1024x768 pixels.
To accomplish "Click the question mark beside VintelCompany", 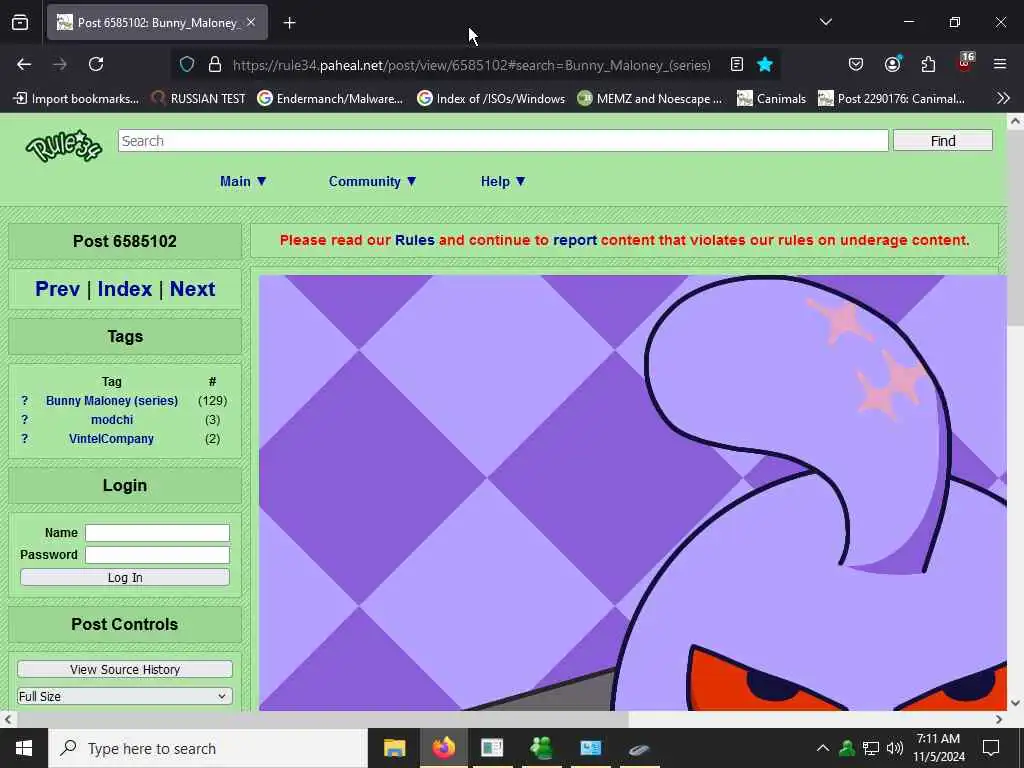I will [x=25, y=438].
